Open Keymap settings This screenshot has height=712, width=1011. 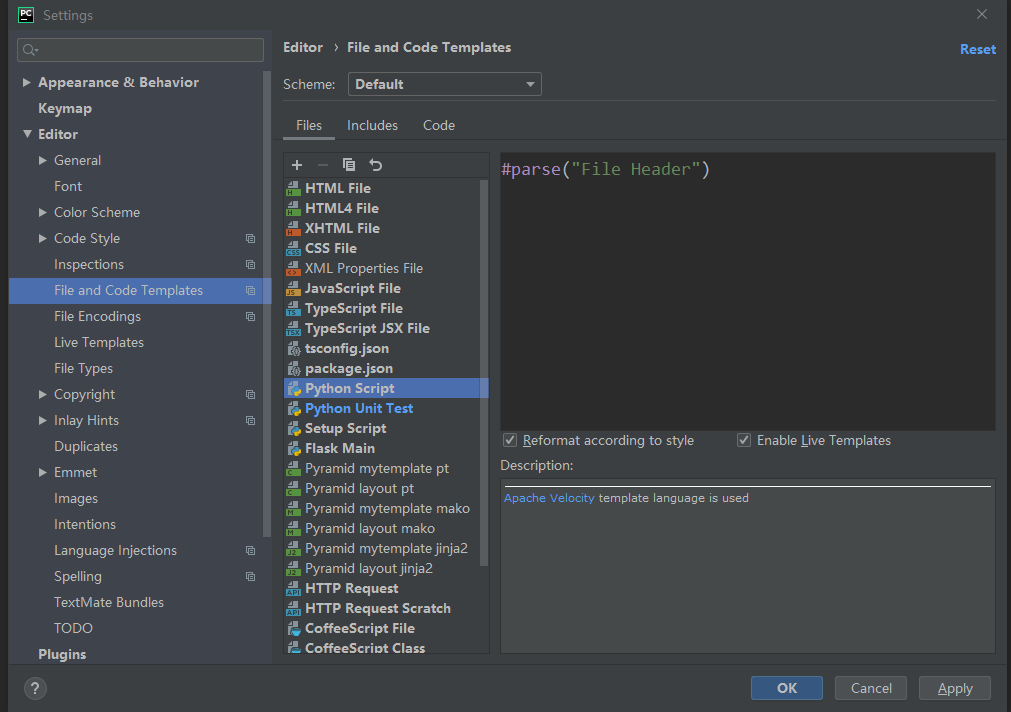pos(65,108)
